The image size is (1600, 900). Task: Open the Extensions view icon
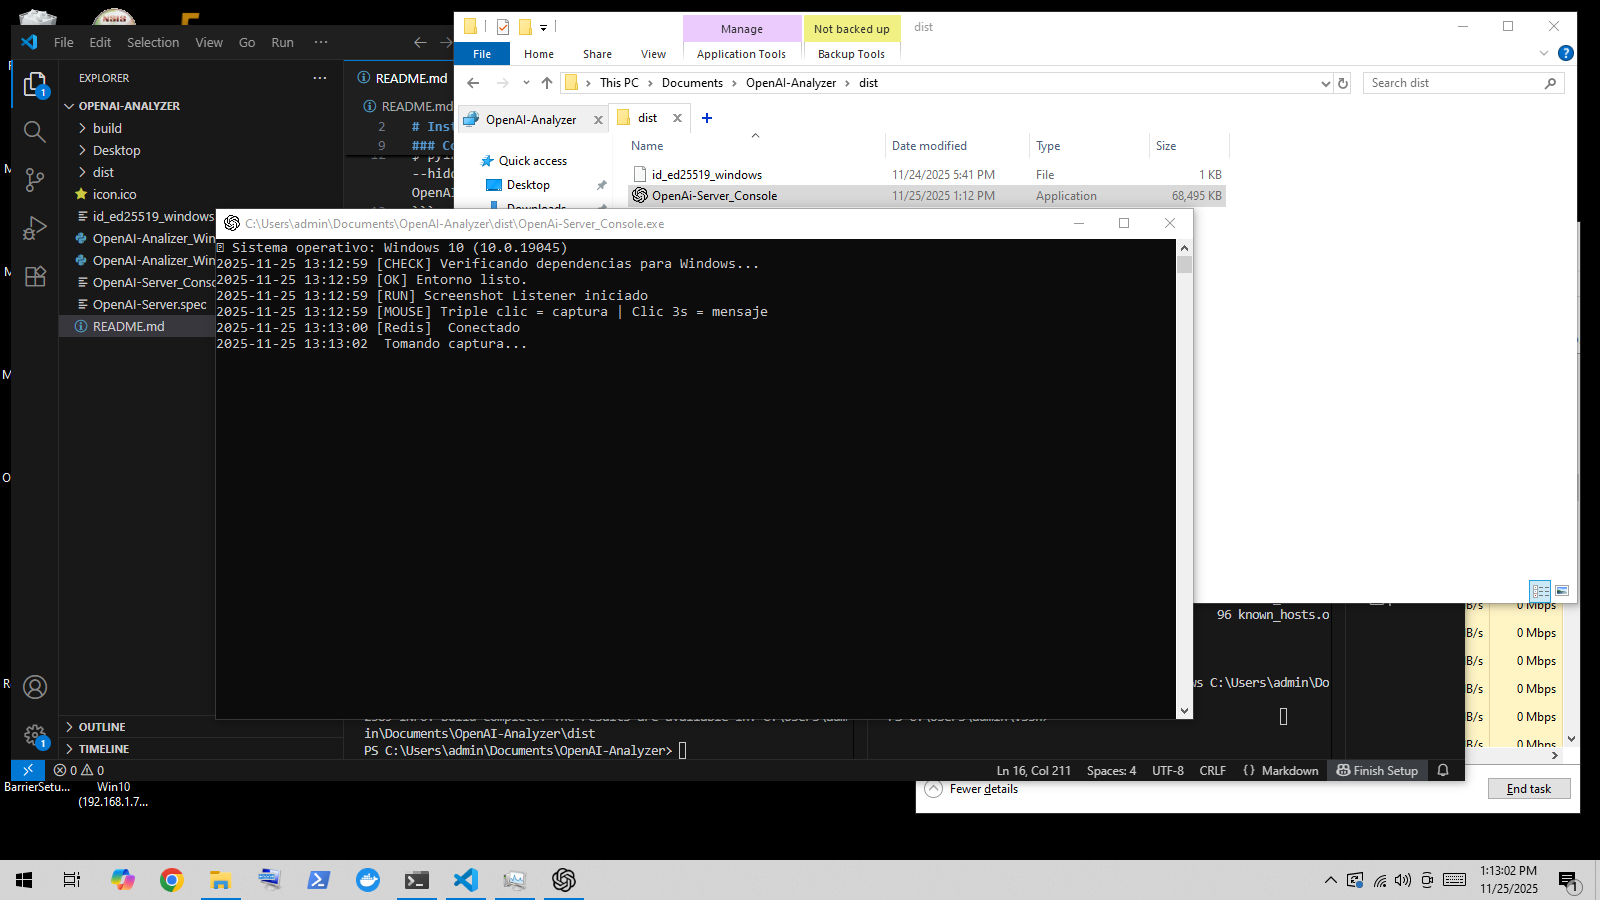[34, 277]
